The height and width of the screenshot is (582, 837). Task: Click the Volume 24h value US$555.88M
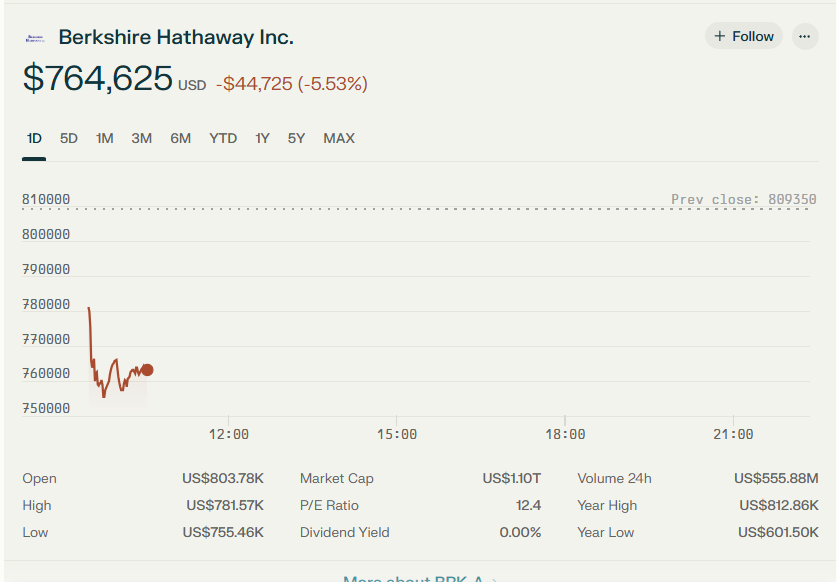tap(776, 478)
